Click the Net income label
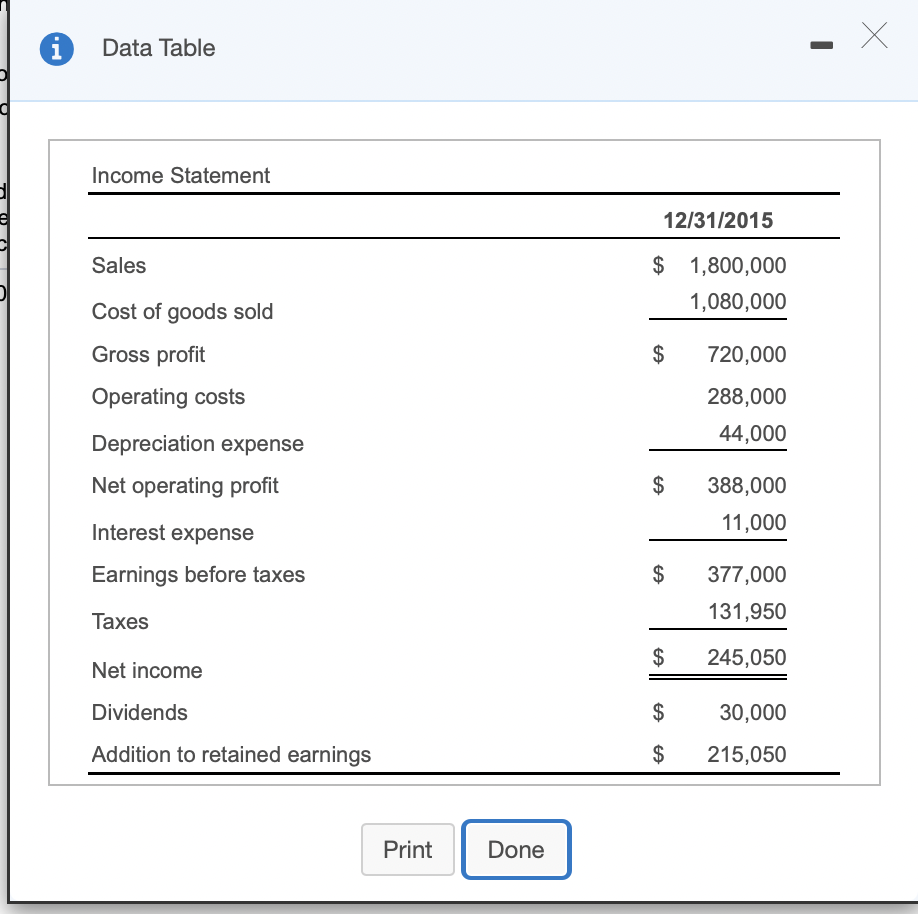Image resolution: width=918 pixels, height=914 pixels. (147, 670)
